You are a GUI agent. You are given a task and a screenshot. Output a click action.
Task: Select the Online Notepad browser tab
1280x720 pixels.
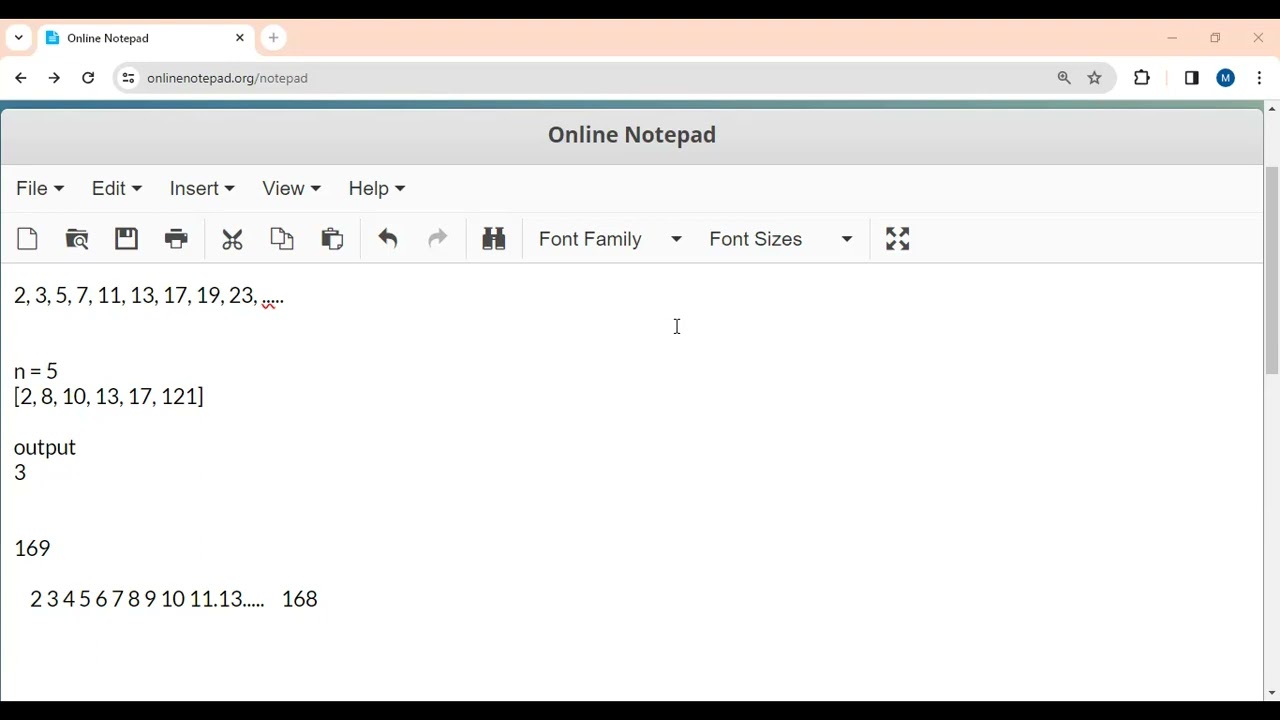tap(146, 38)
